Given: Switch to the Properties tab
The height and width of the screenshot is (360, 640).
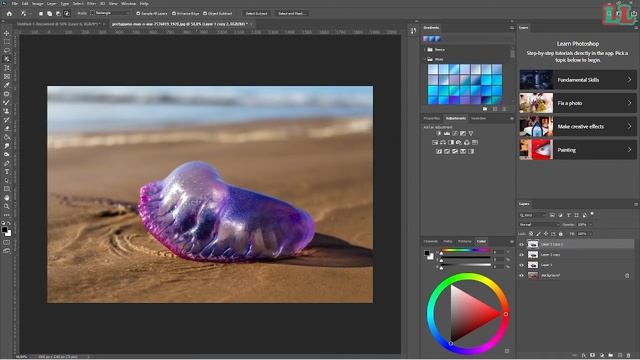Looking at the screenshot, I should pos(431,118).
